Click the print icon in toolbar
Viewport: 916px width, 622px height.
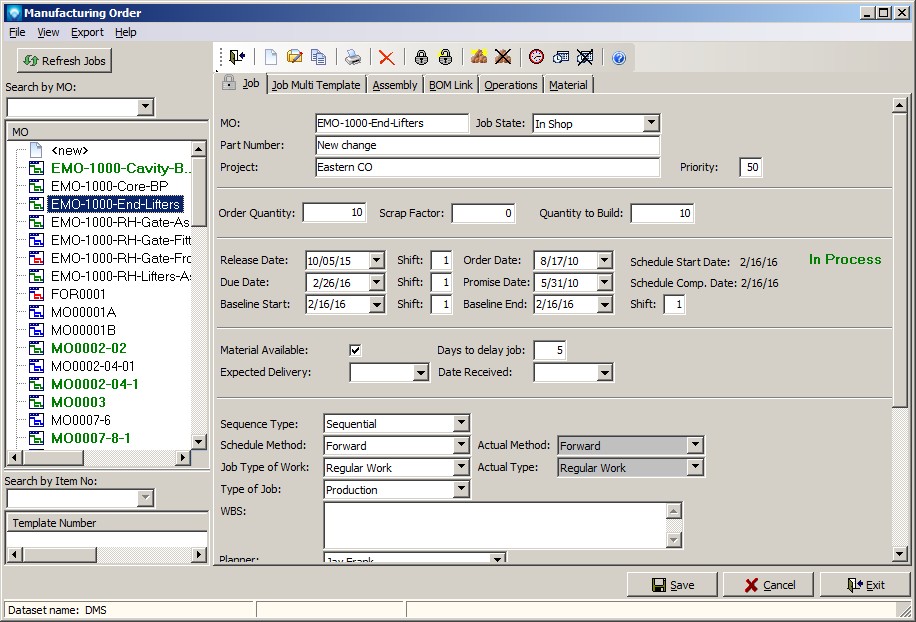[x=353, y=57]
